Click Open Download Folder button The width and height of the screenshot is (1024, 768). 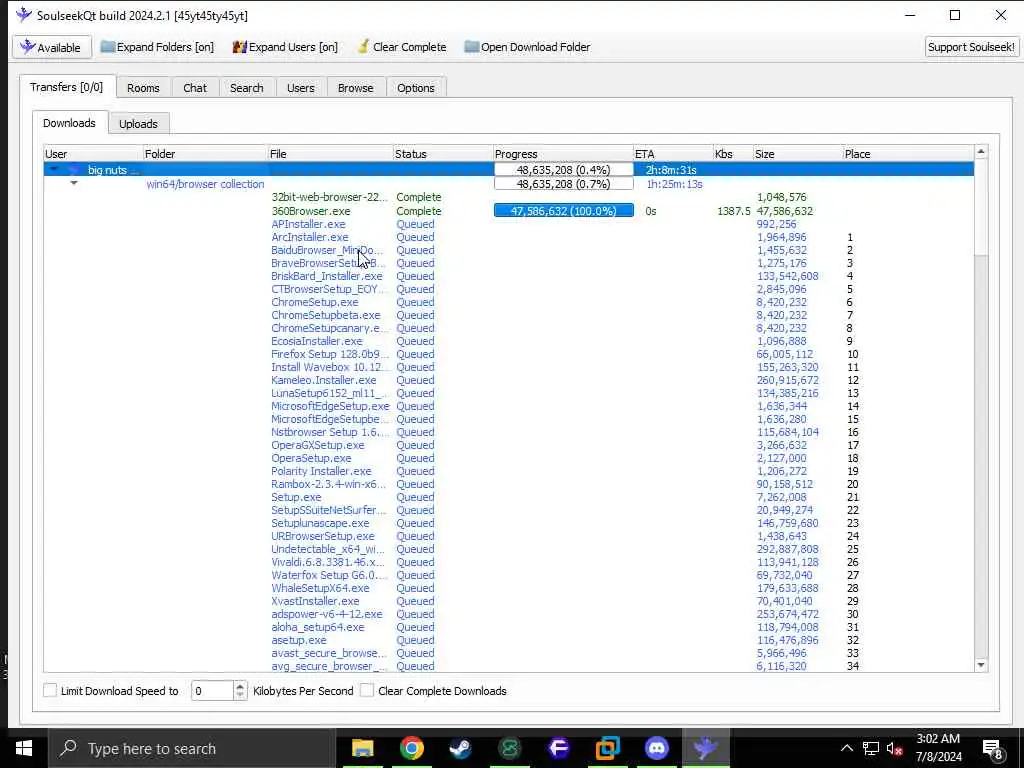coord(528,47)
